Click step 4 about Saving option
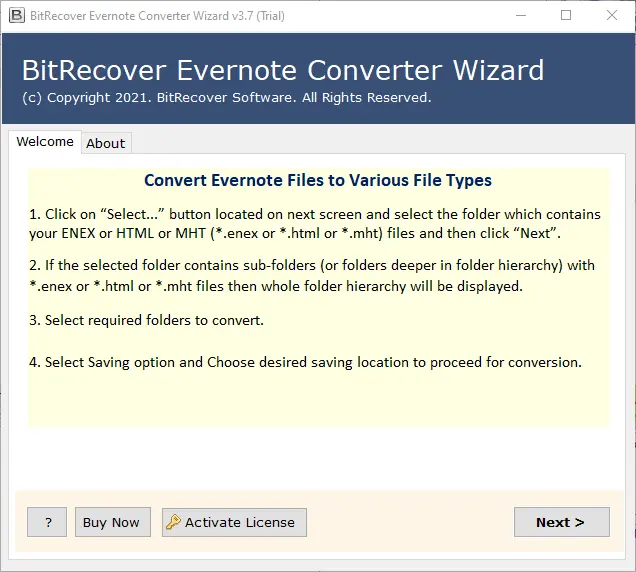636x572 pixels. click(x=305, y=362)
